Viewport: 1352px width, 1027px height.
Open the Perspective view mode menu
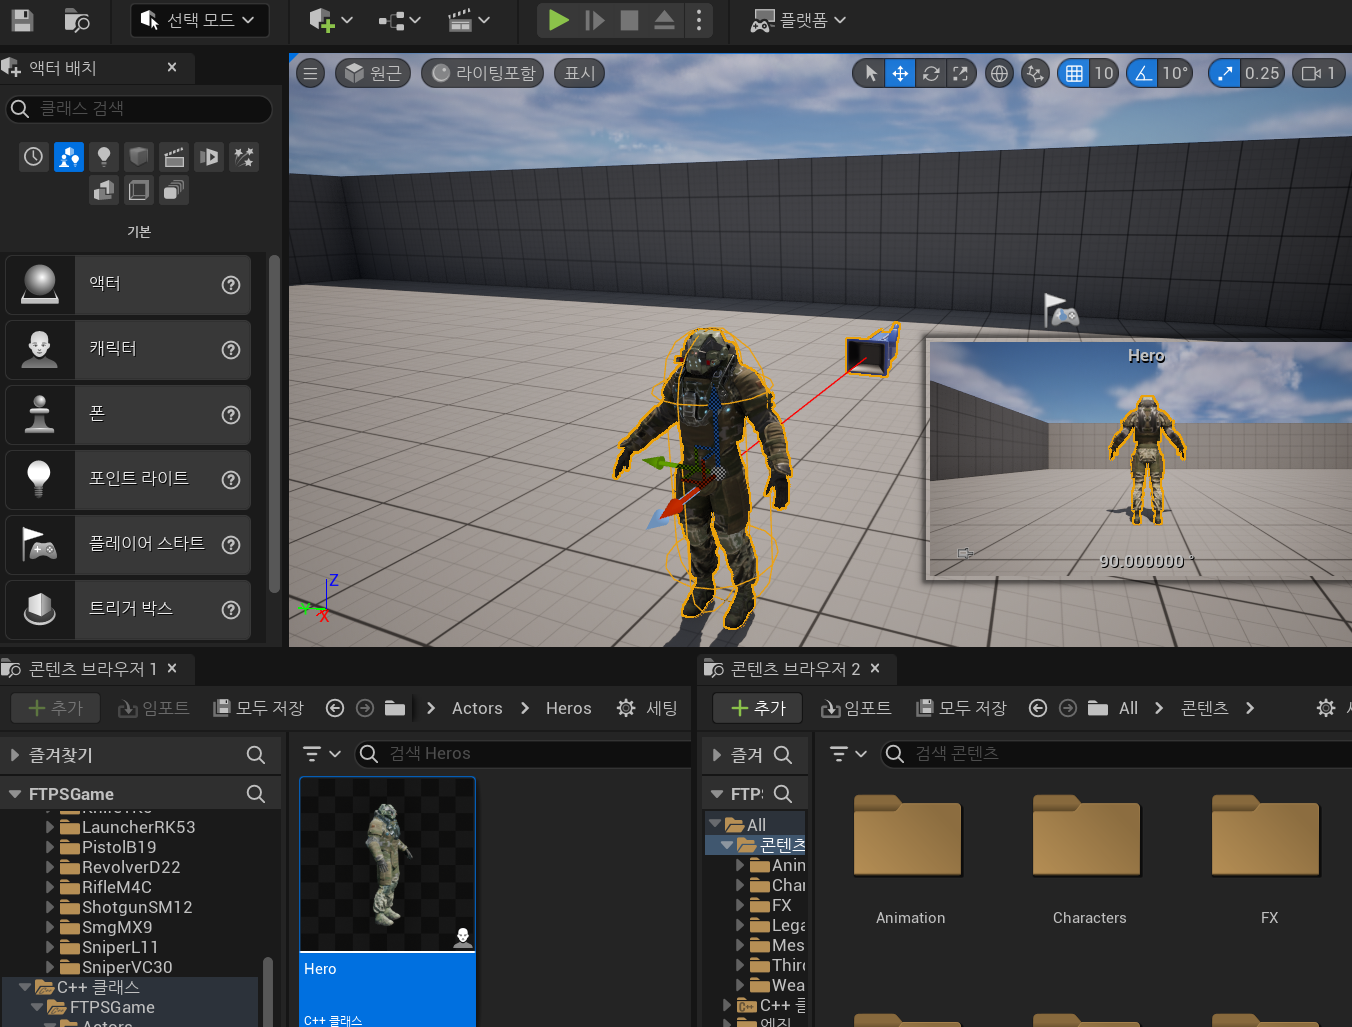coord(373,73)
